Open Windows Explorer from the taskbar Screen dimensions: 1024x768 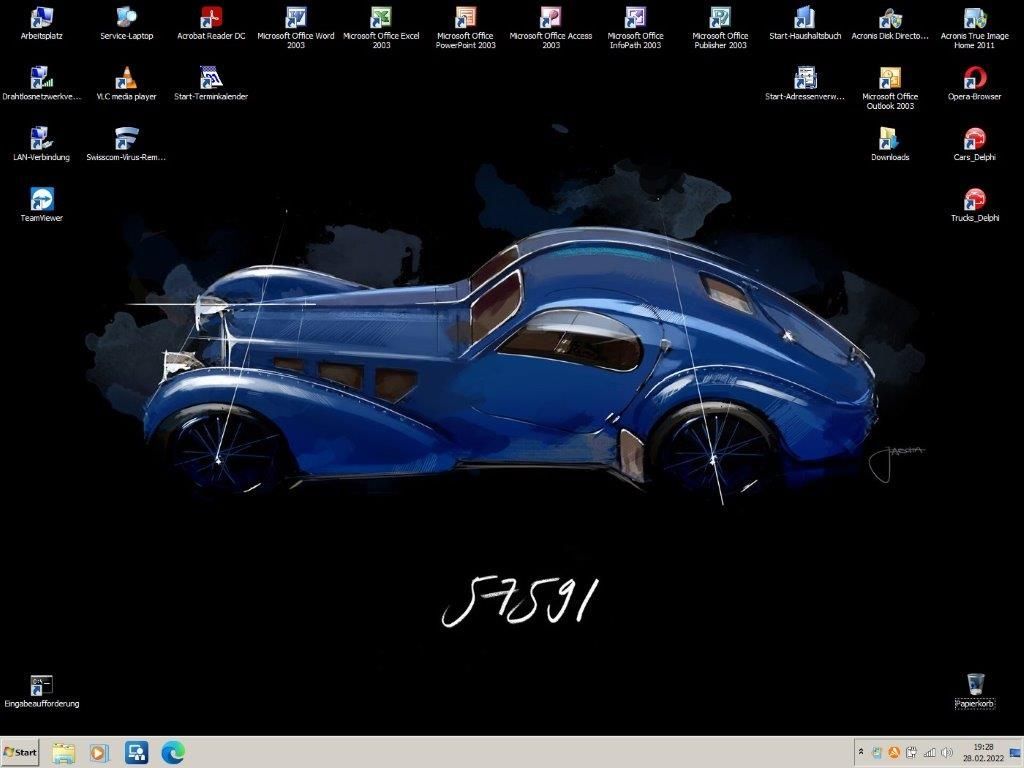point(64,752)
